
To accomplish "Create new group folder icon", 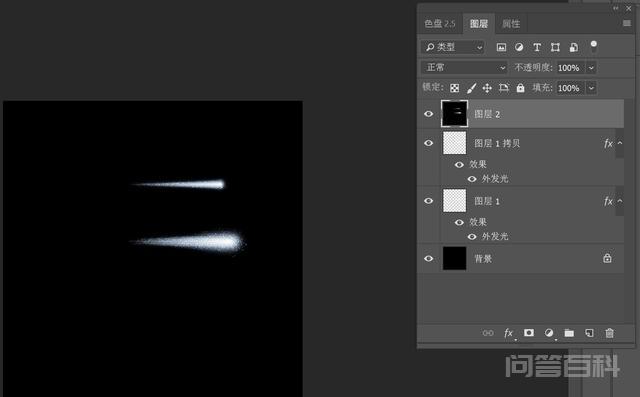I will tap(569, 333).
